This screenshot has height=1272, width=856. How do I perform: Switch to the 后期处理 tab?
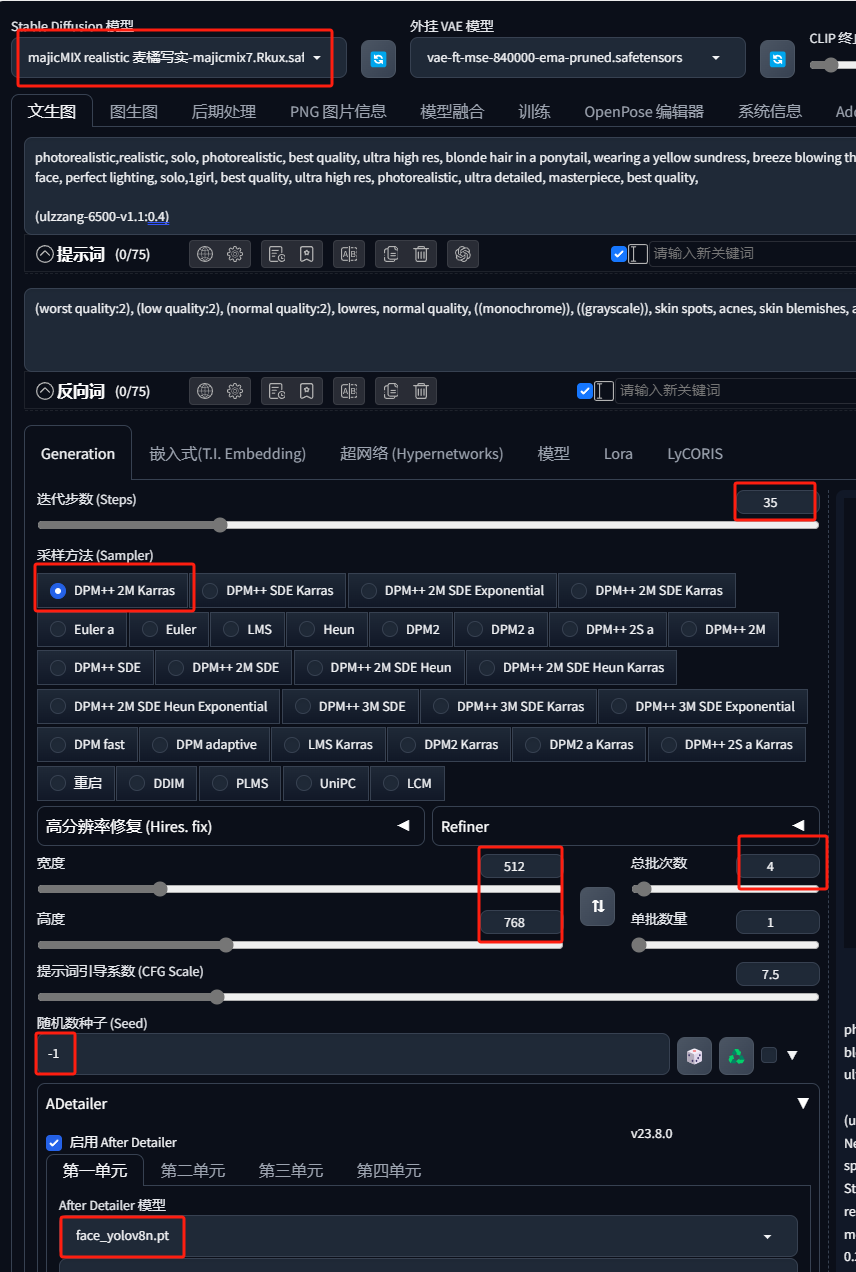click(224, 112)
